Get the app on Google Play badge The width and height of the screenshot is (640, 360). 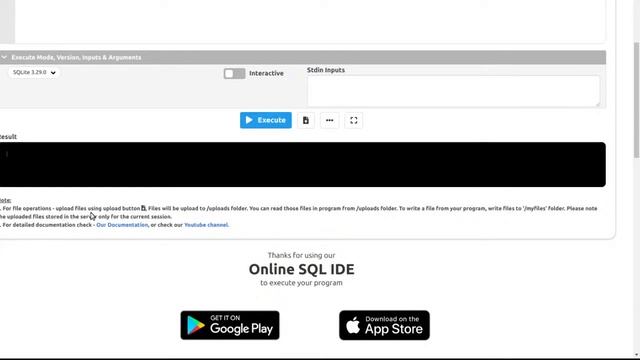pyautogui.click(x=230, y=325)
